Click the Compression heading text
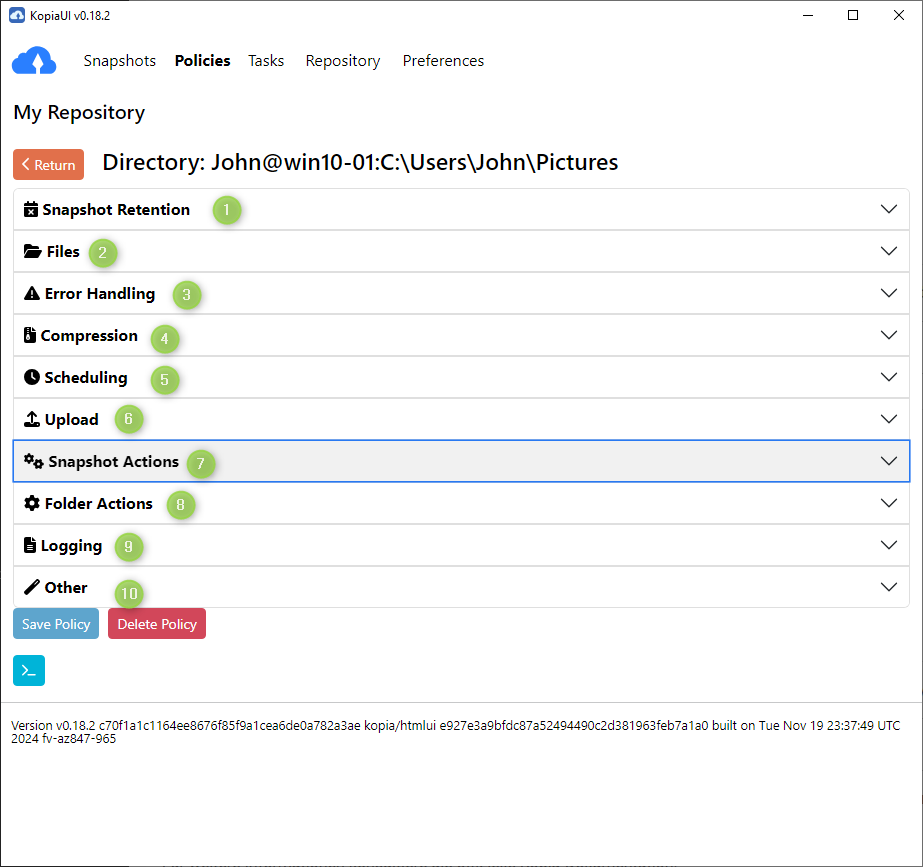The width and height of the screenshot is (923, 867). [89, 335]
